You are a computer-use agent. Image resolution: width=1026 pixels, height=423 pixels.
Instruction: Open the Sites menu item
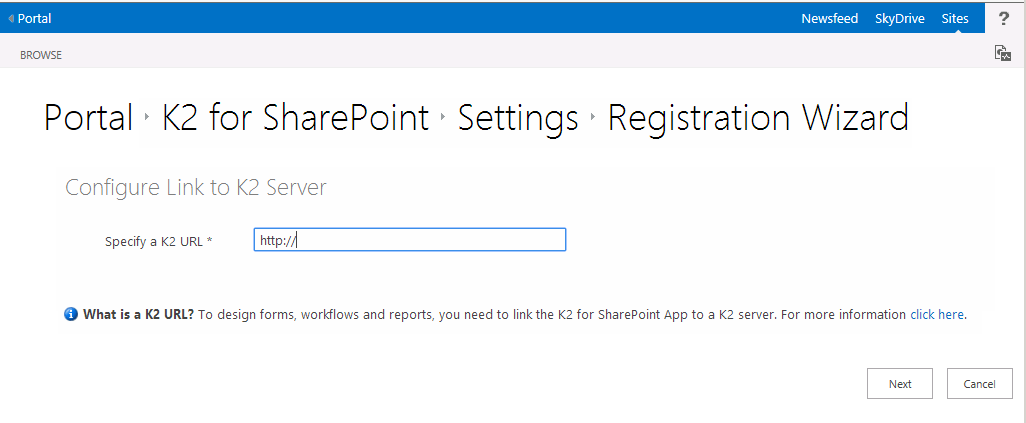pos(955,18)
